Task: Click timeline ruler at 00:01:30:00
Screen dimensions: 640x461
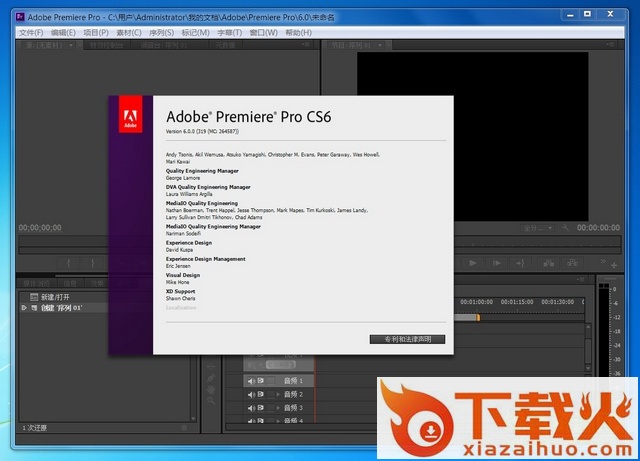Action: point(558,302)
